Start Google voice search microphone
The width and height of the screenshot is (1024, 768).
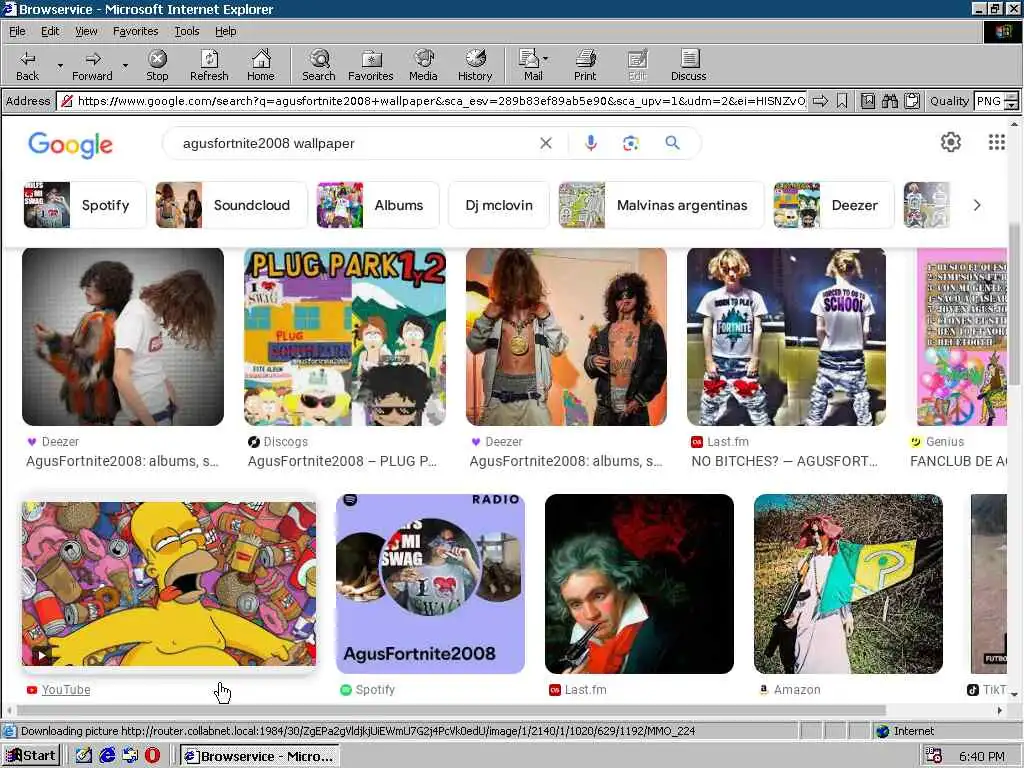coord(590,143)
